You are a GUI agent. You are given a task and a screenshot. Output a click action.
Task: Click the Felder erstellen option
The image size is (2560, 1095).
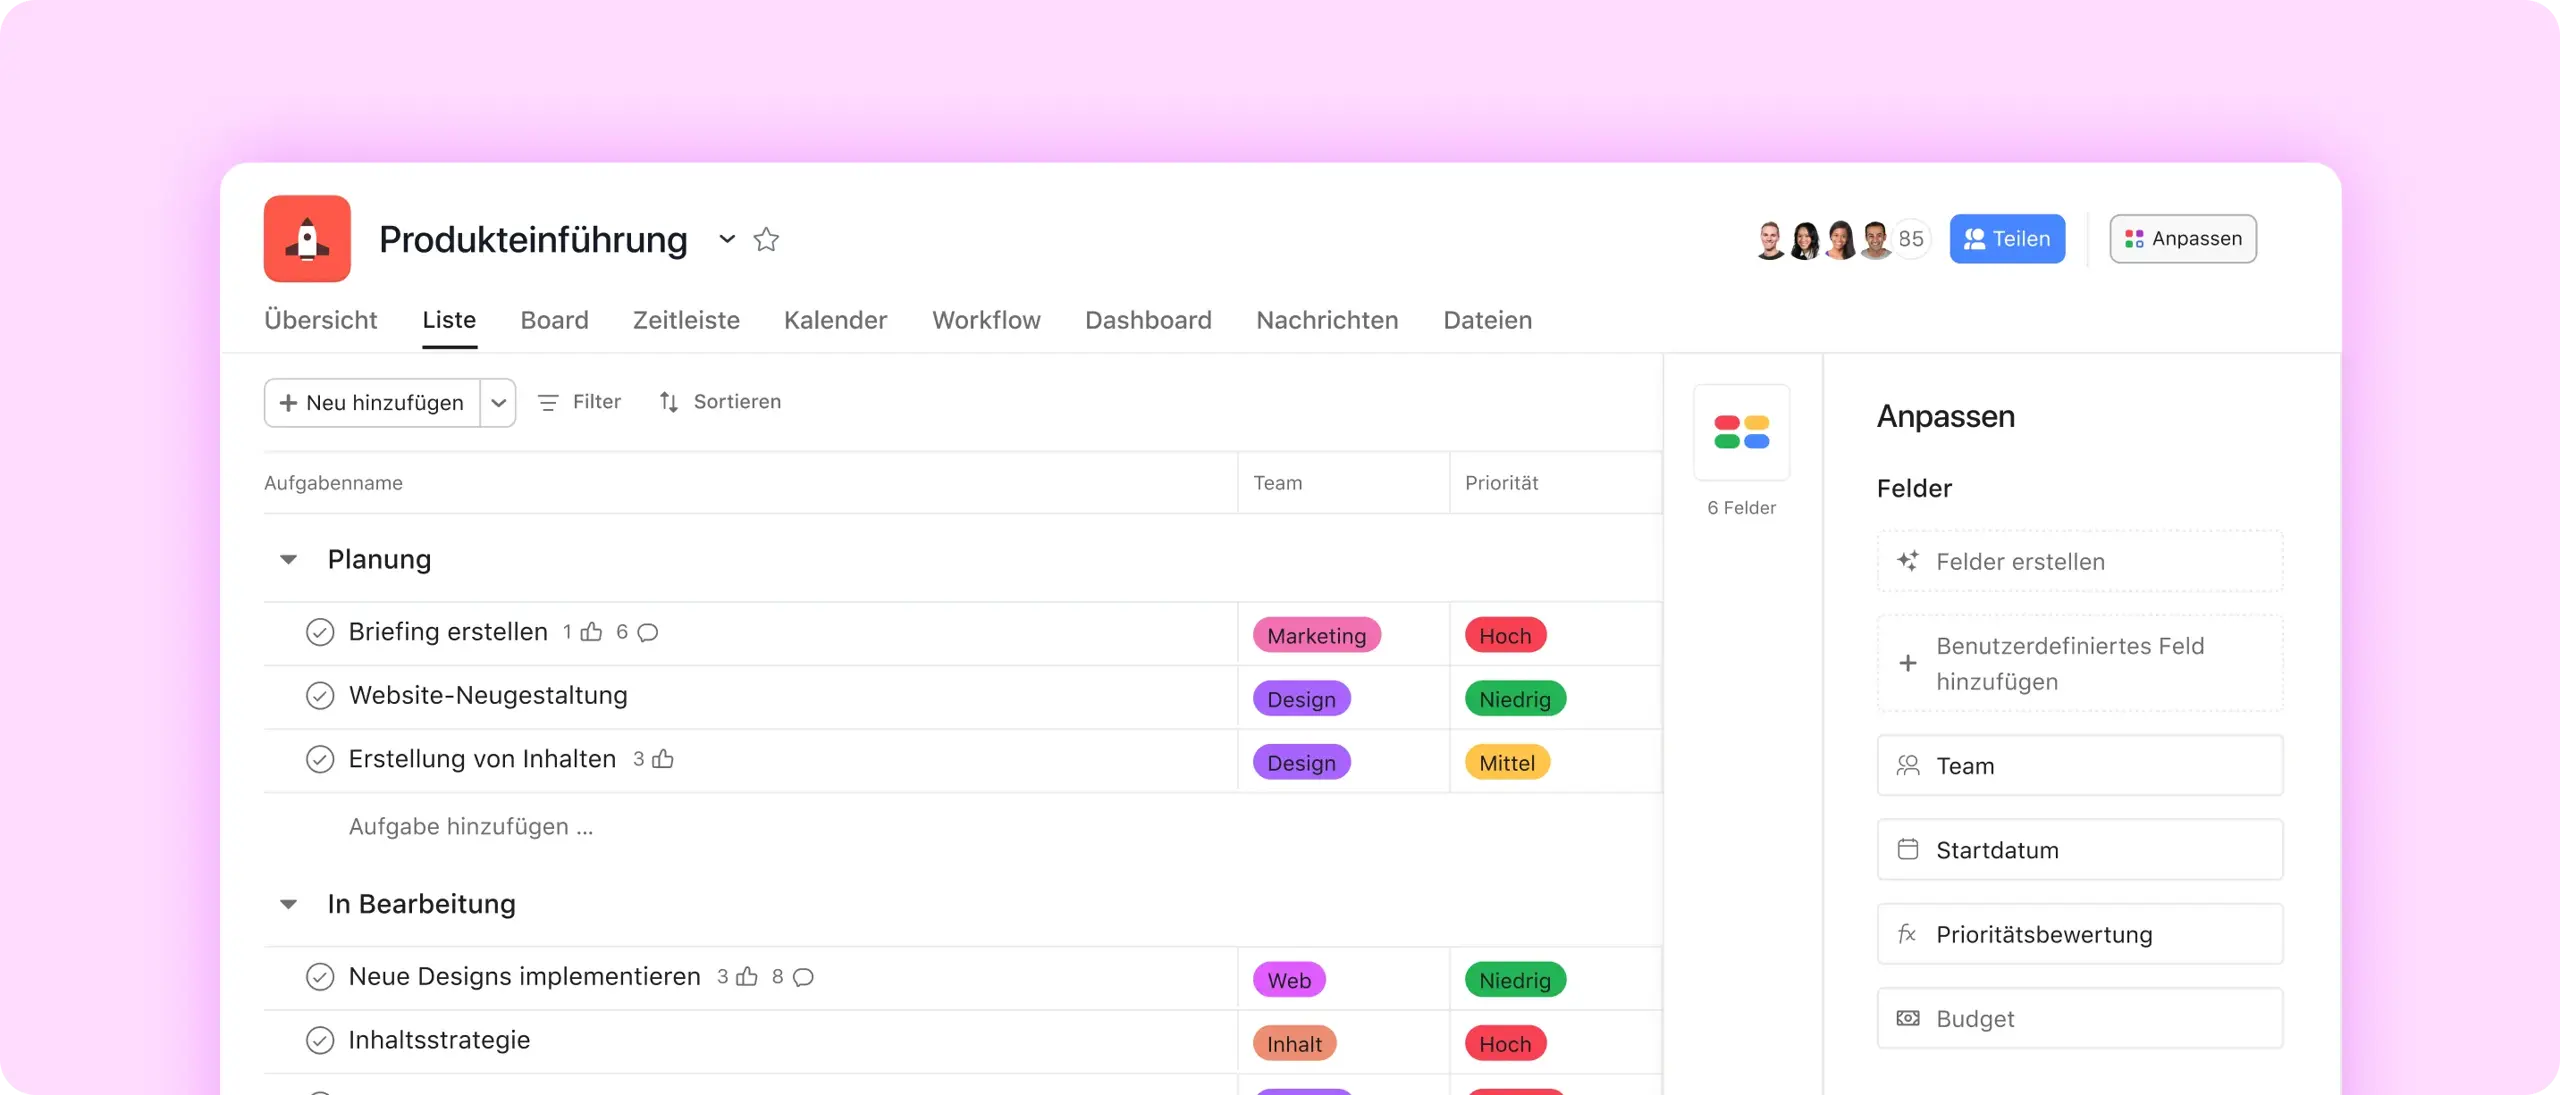[x=2080, y=561]
